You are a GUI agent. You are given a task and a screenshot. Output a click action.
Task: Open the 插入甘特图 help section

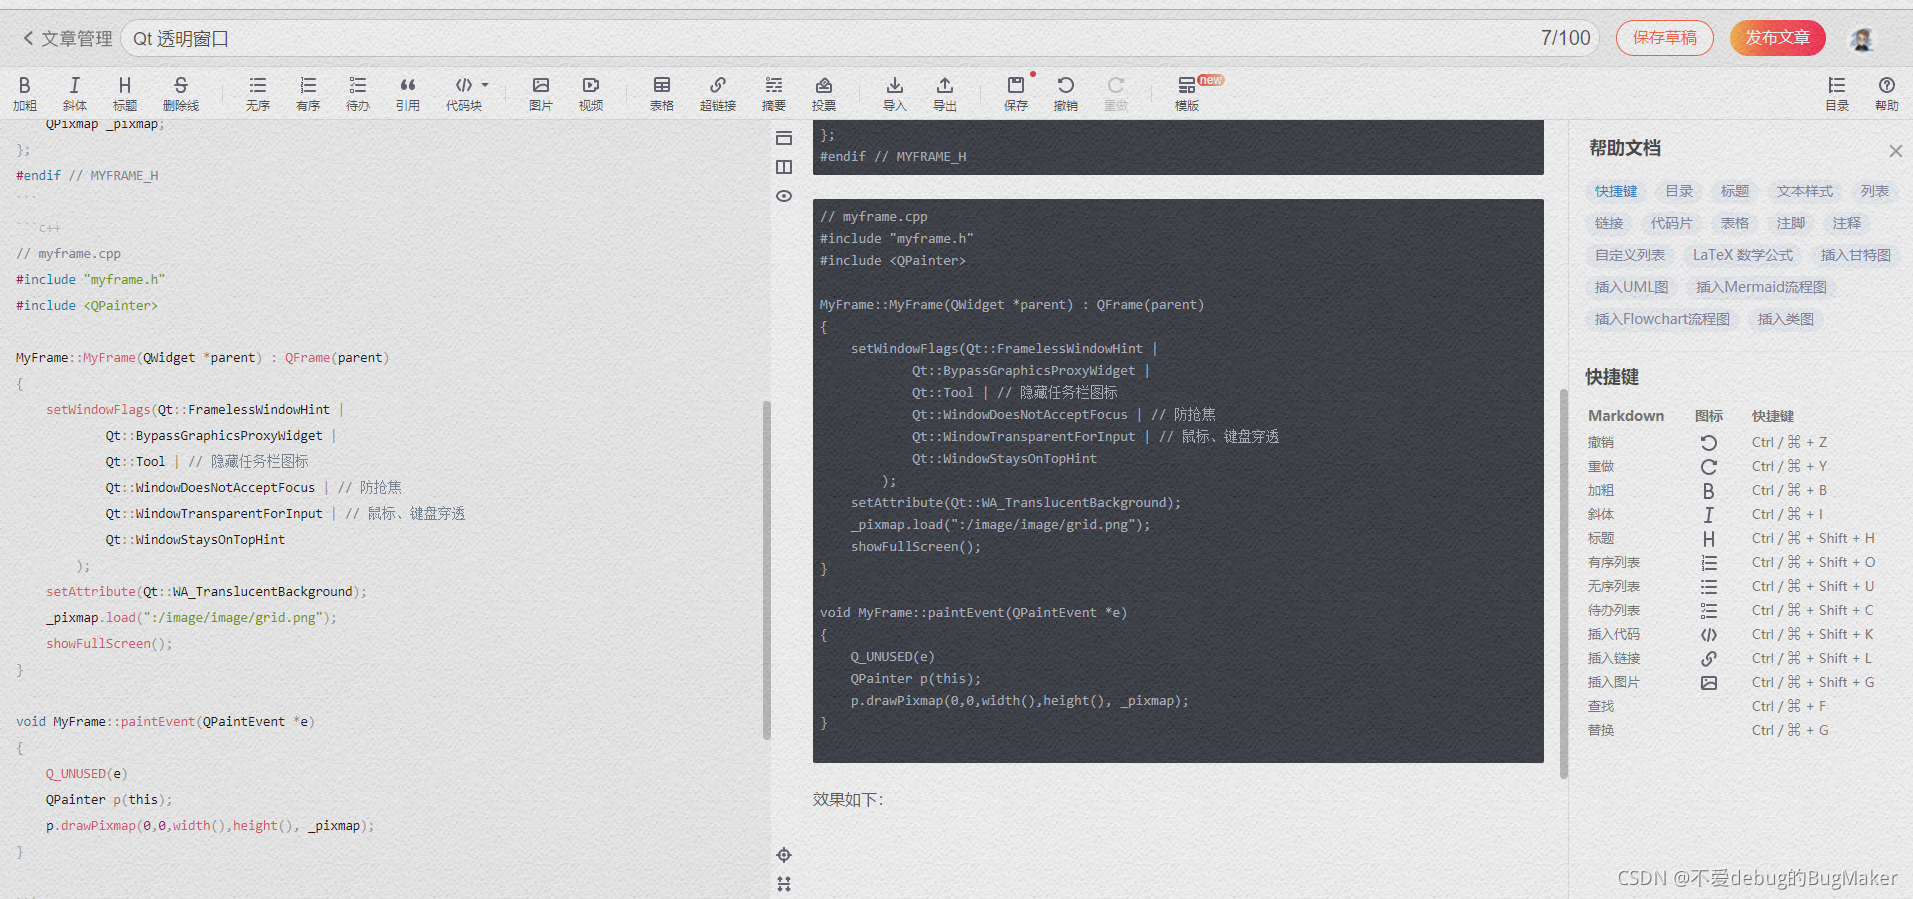[1856, 255]
